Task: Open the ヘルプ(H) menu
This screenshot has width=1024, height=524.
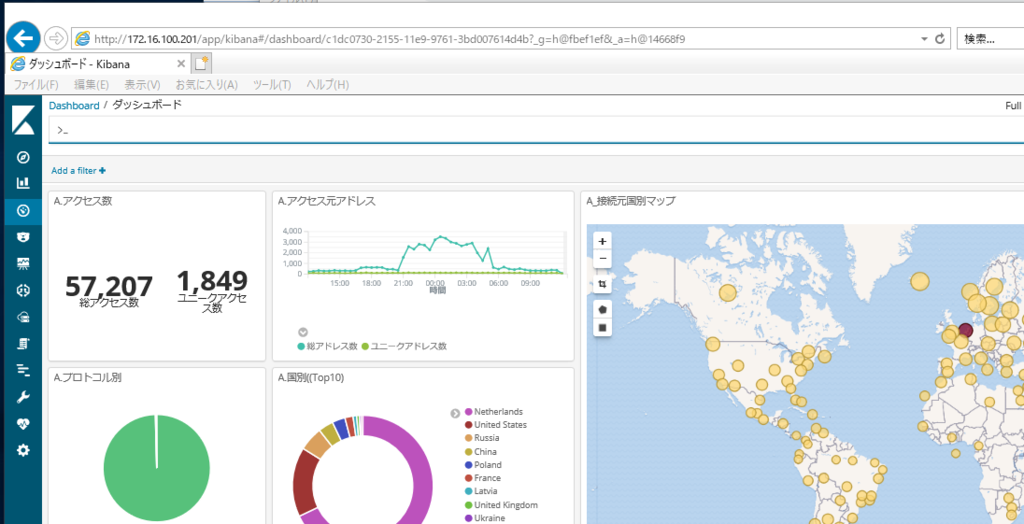Action: pyautogui.click(x=328, y=84)
